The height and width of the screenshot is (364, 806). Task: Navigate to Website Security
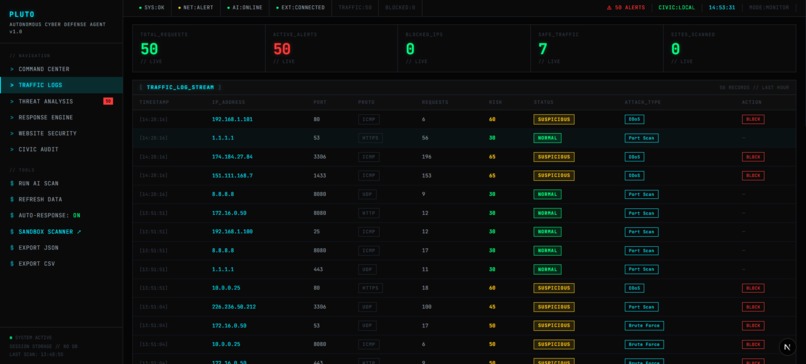click(61, 133)
